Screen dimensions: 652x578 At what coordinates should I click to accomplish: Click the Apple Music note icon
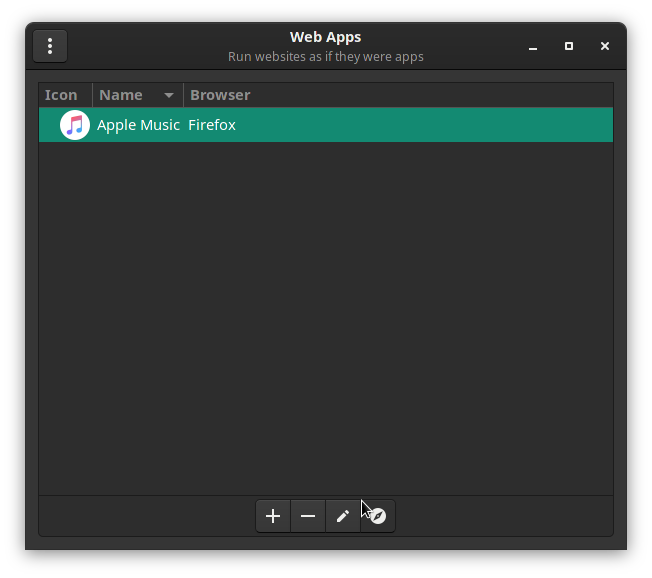pyautogui.click(x=75, y=125)
